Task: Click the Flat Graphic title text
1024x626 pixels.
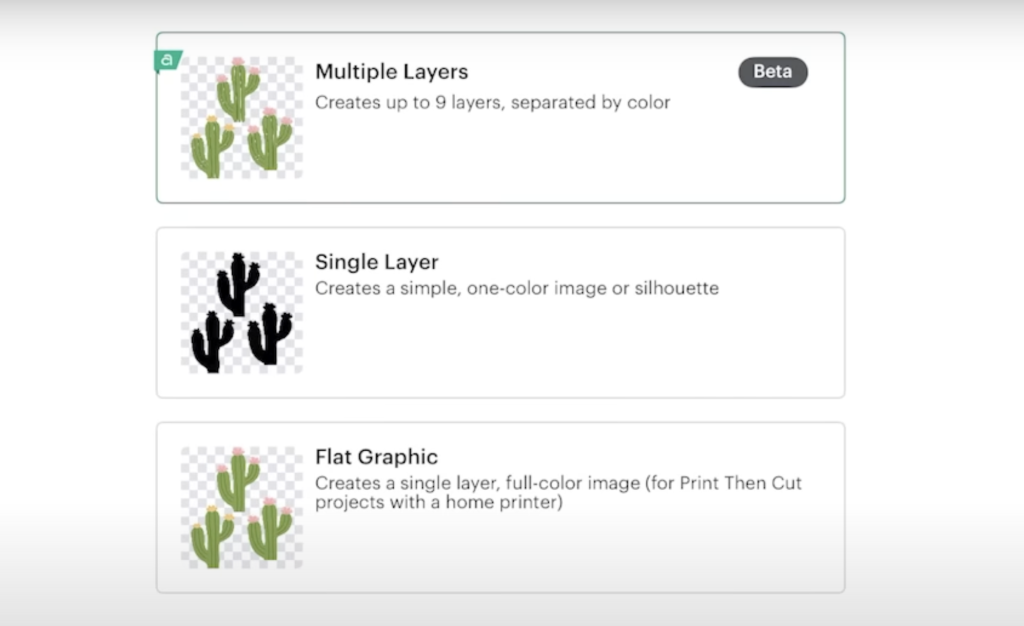Action: pos(376,456)
